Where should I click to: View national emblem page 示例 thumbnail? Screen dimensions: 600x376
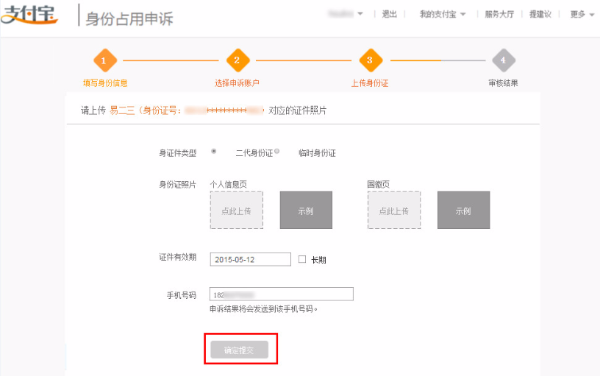point(463,210)
